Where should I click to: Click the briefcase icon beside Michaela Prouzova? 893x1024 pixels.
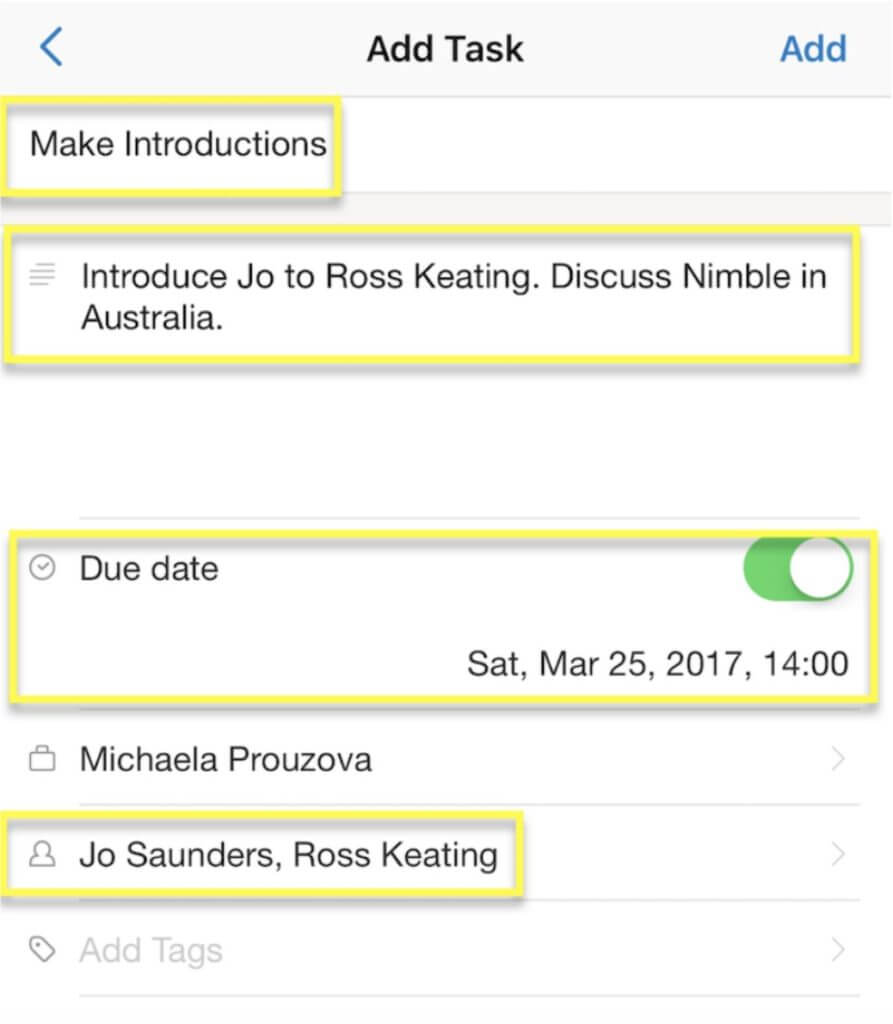[x=42, y=760]
